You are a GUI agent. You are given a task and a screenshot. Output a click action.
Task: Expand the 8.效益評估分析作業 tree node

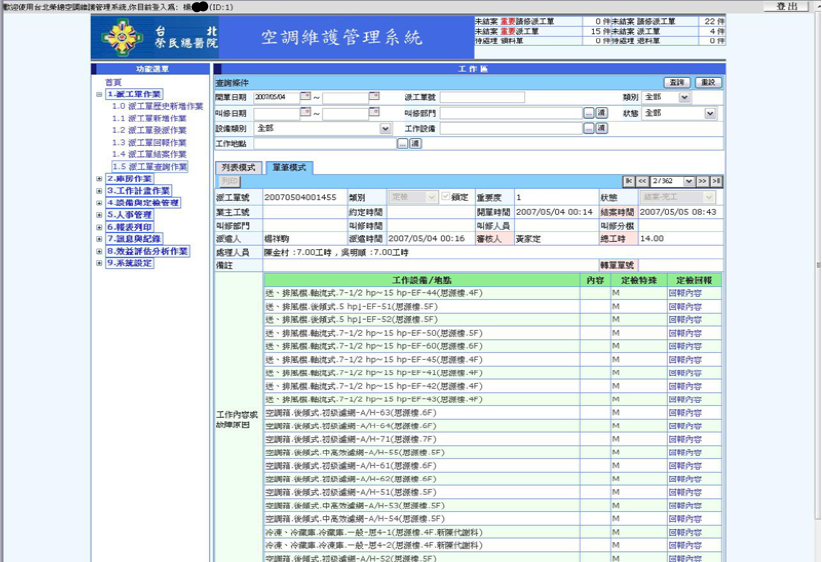tap(99, 251)
